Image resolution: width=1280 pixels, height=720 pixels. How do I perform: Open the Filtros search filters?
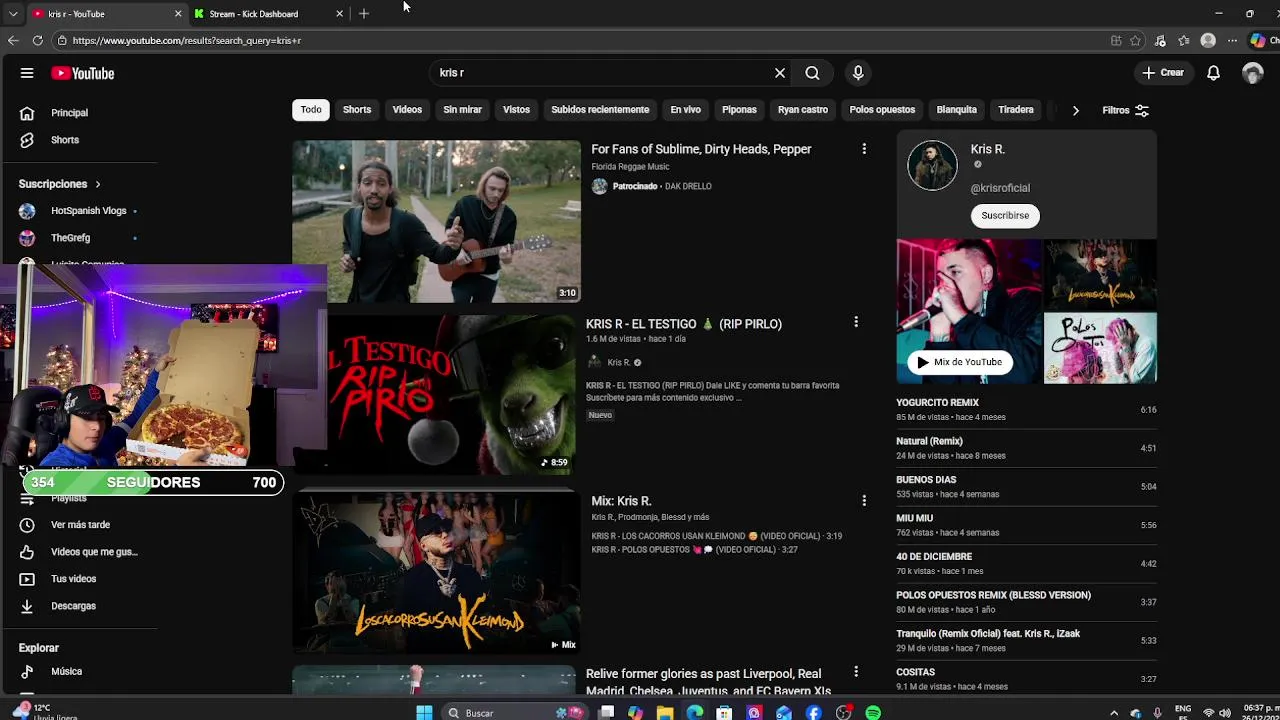1125,110
